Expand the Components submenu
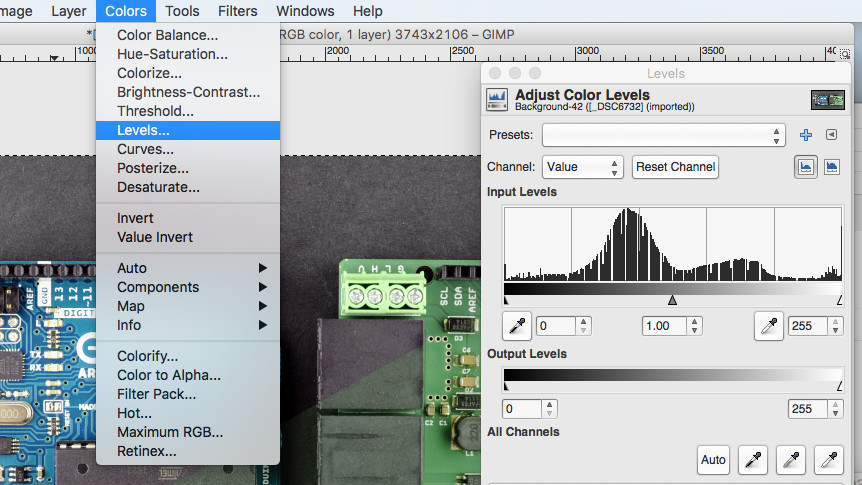 coord(188,287)
